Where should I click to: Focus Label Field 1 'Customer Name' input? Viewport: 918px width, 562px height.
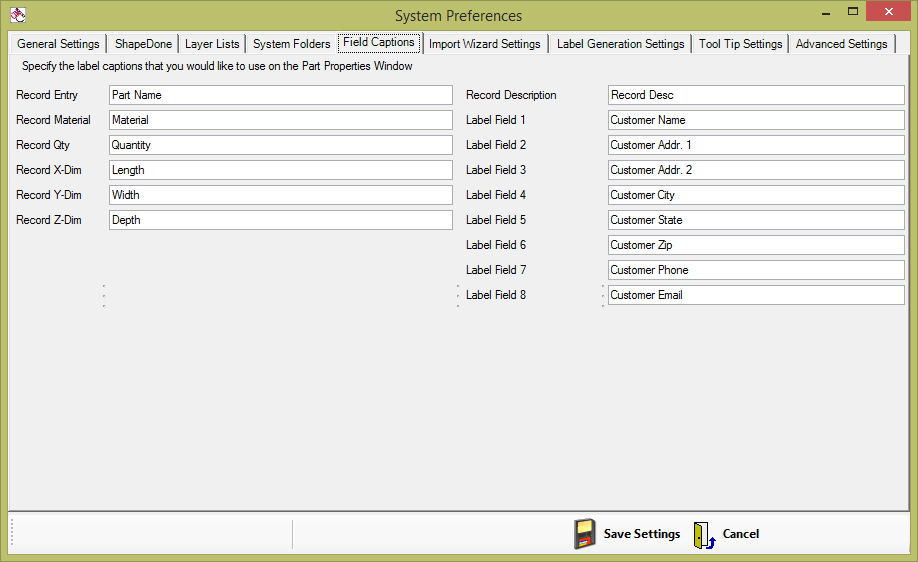click(x=756, y=120)
